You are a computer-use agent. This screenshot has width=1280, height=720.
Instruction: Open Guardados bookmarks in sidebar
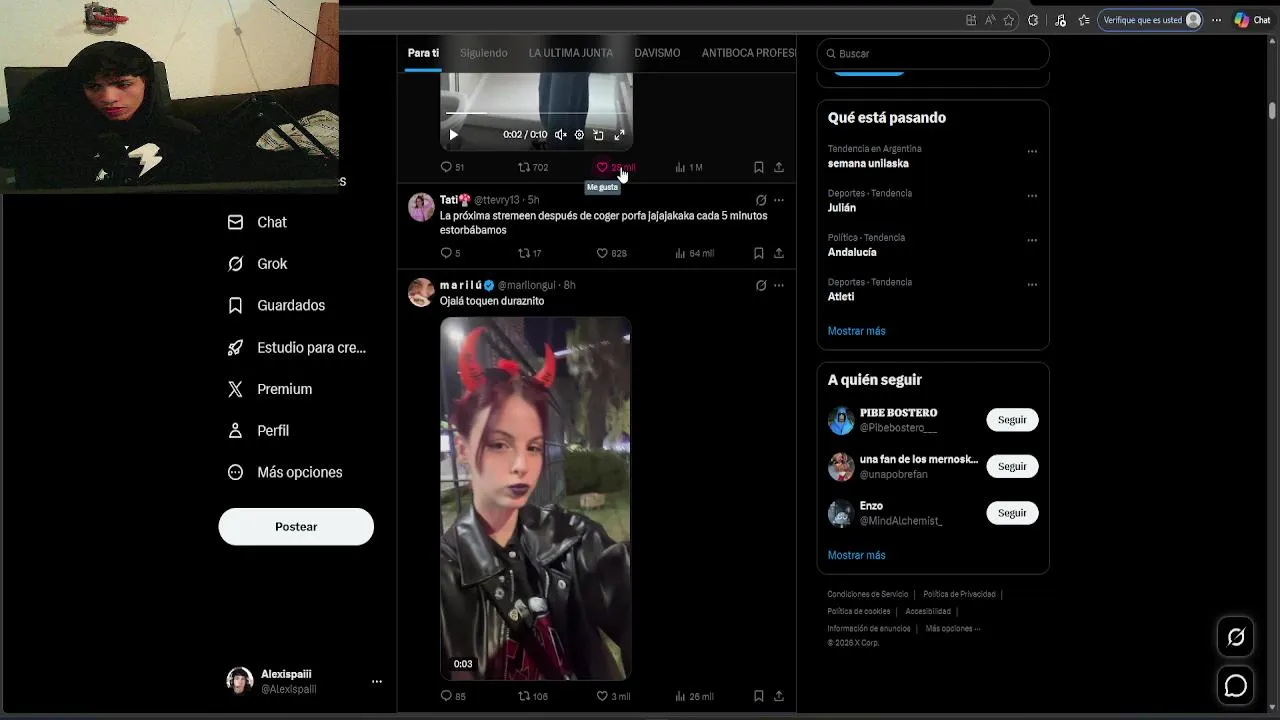pos(276,305)
